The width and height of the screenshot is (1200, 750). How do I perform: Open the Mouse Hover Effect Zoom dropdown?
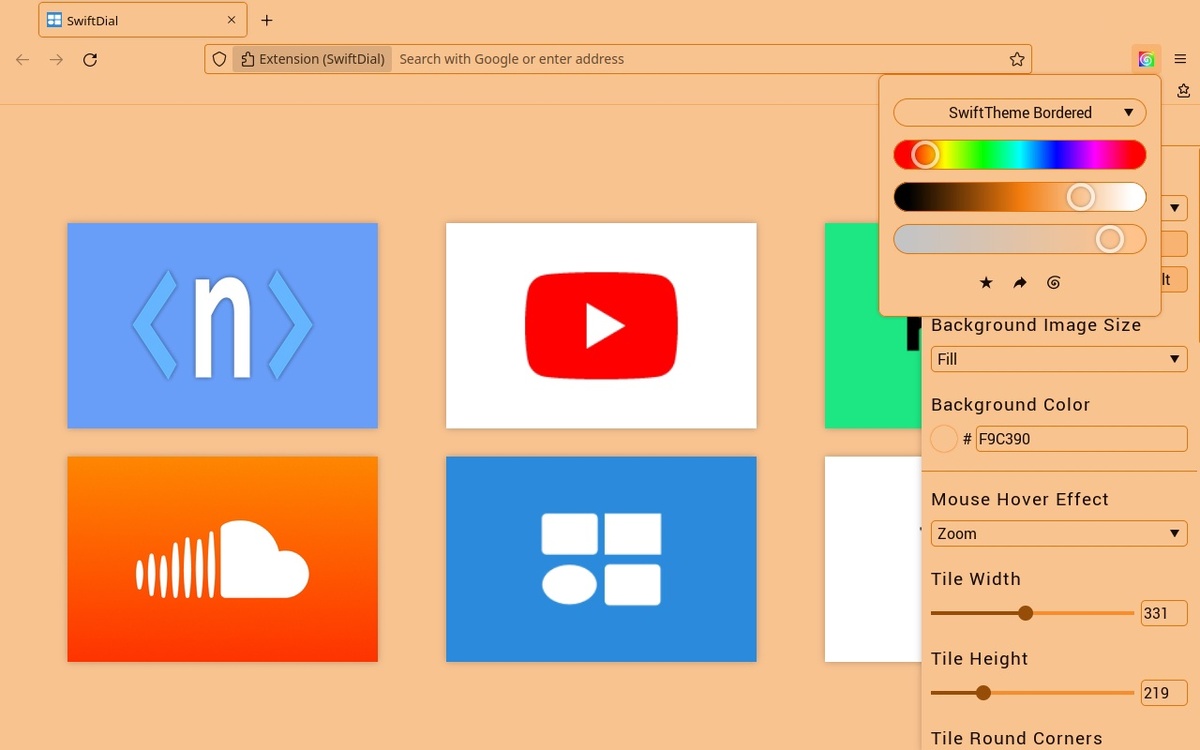point(1059,534)
